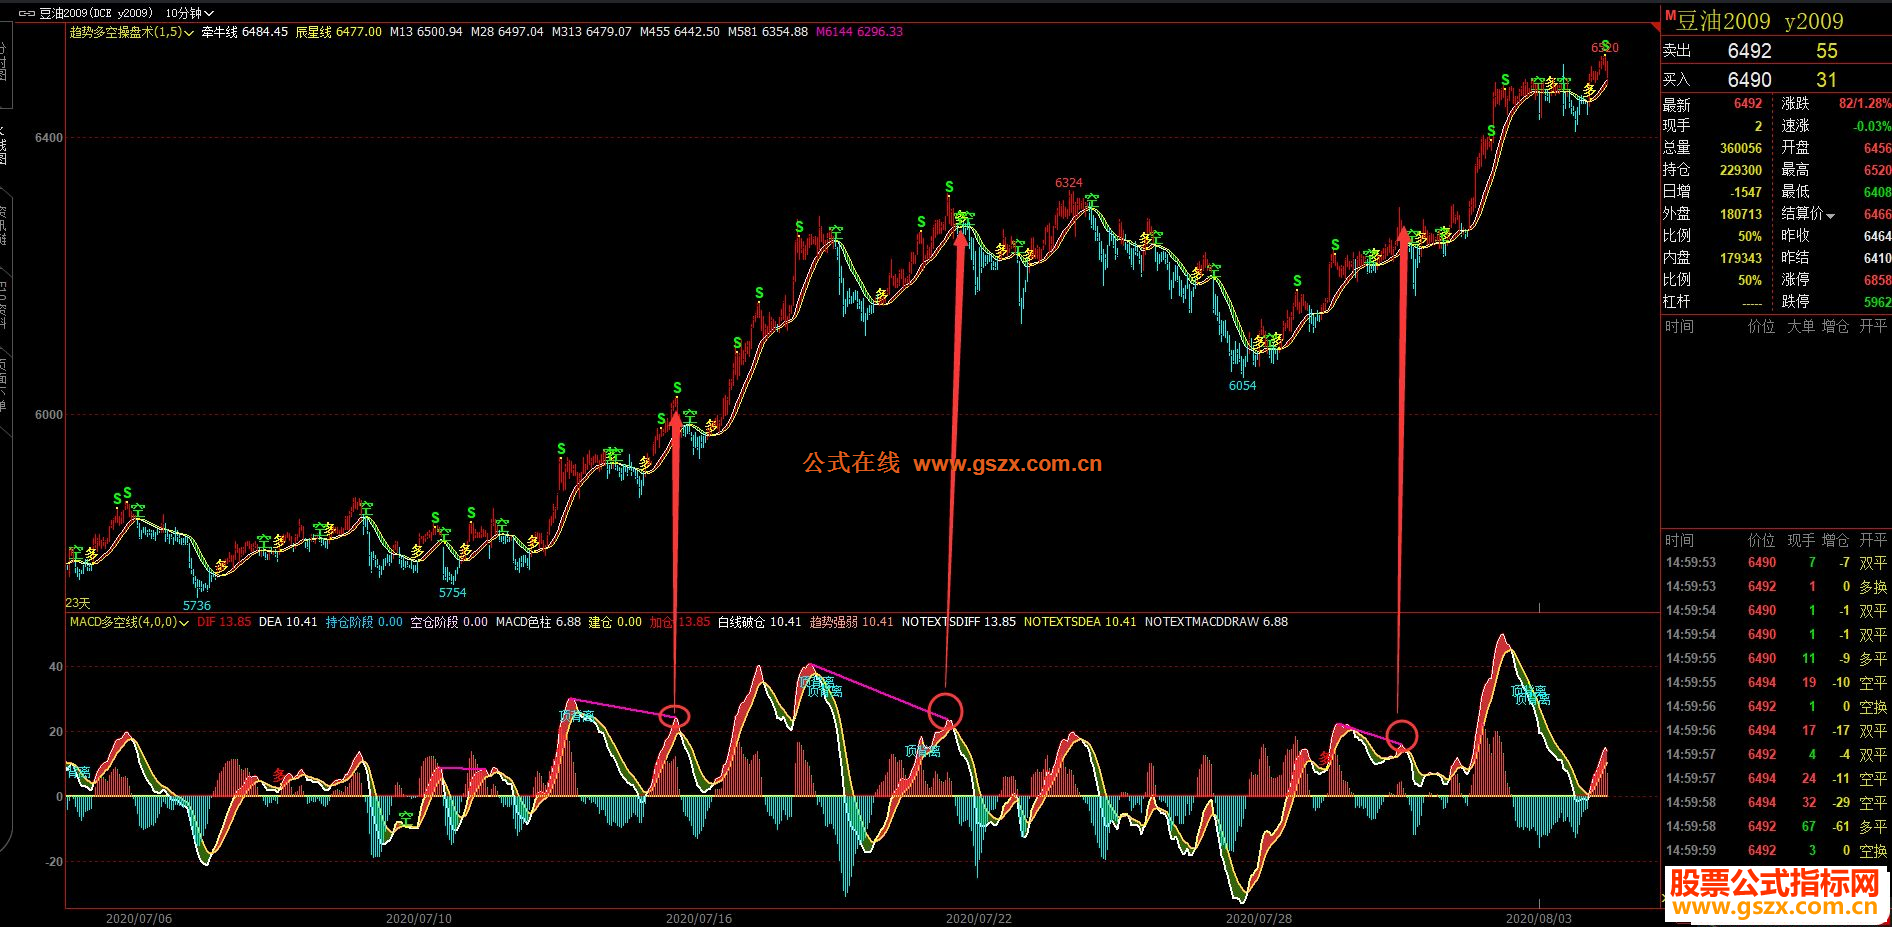1892x927 pixels.
Task: Click the 19 volume in trade list
Action: 1808,683
